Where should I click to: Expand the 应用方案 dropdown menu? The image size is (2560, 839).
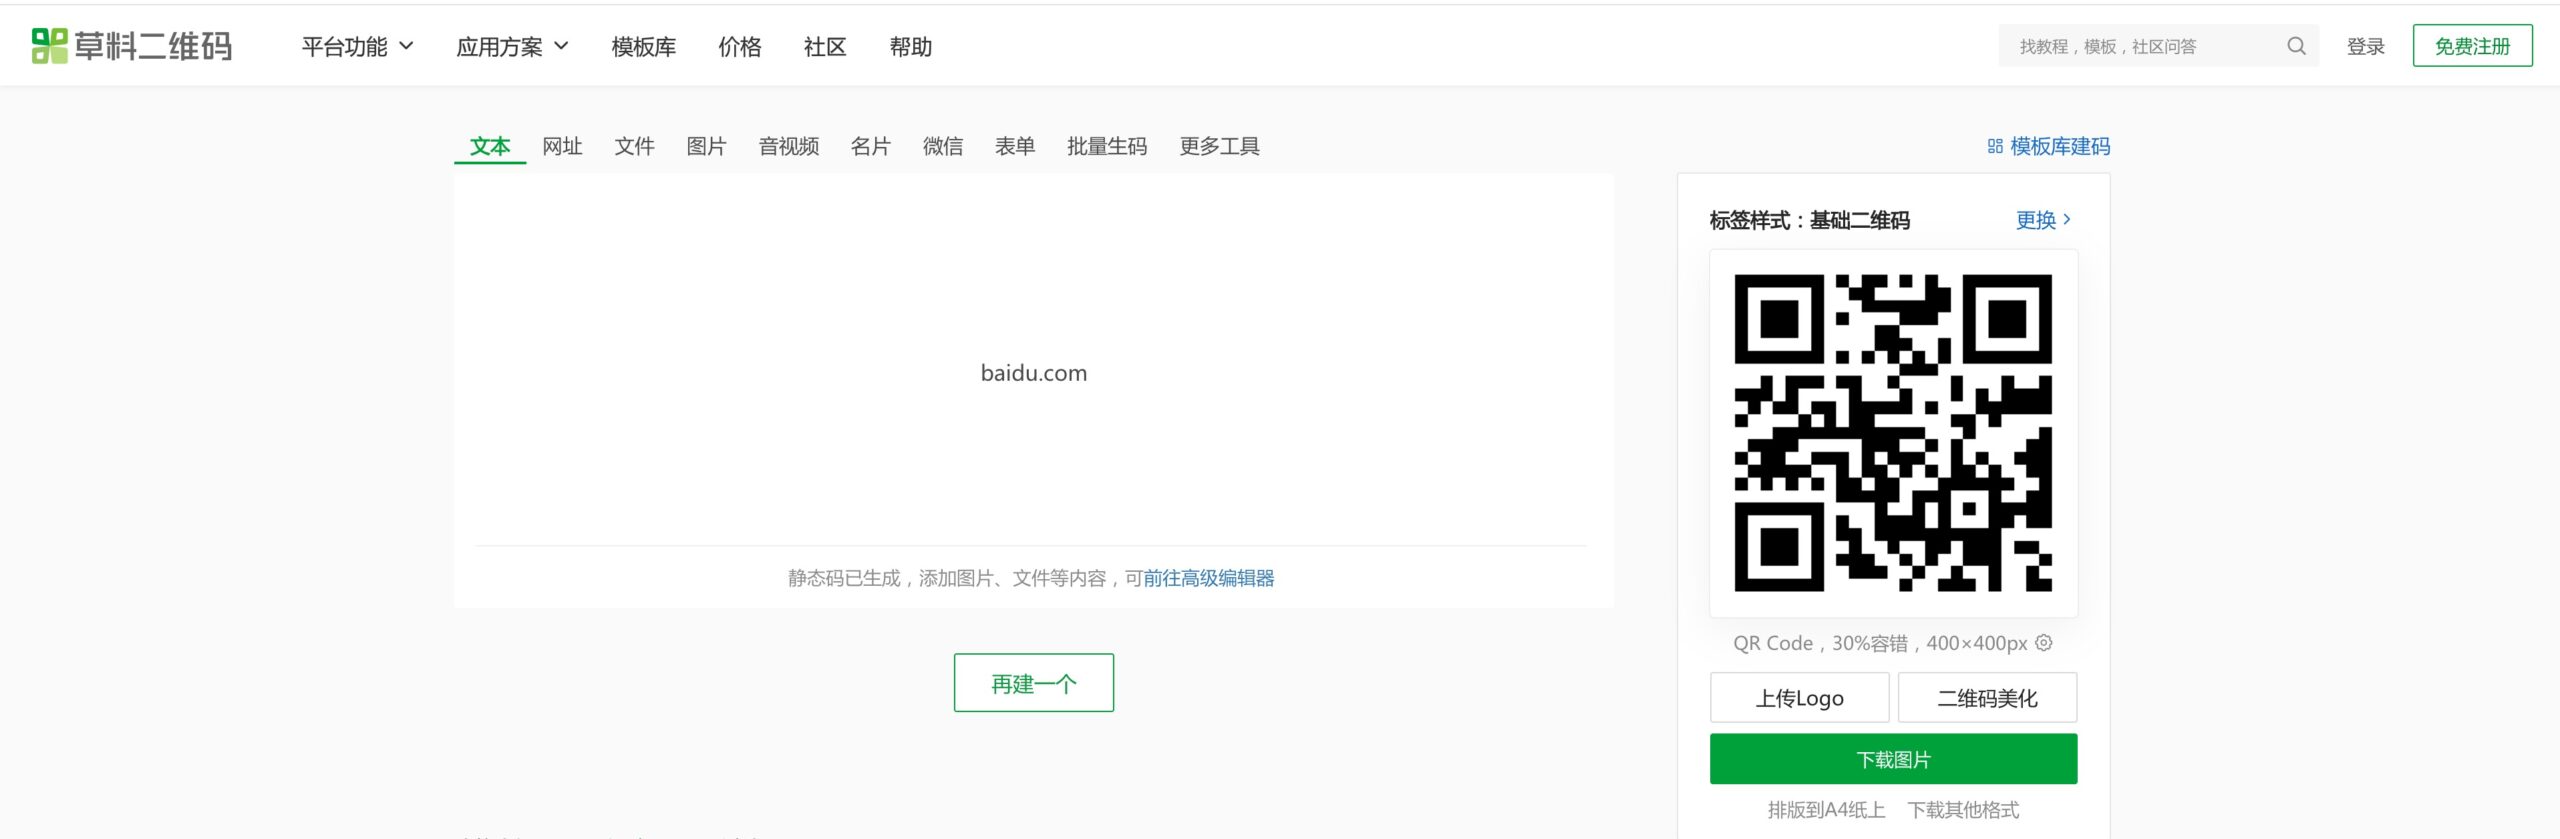pos(513,46)
